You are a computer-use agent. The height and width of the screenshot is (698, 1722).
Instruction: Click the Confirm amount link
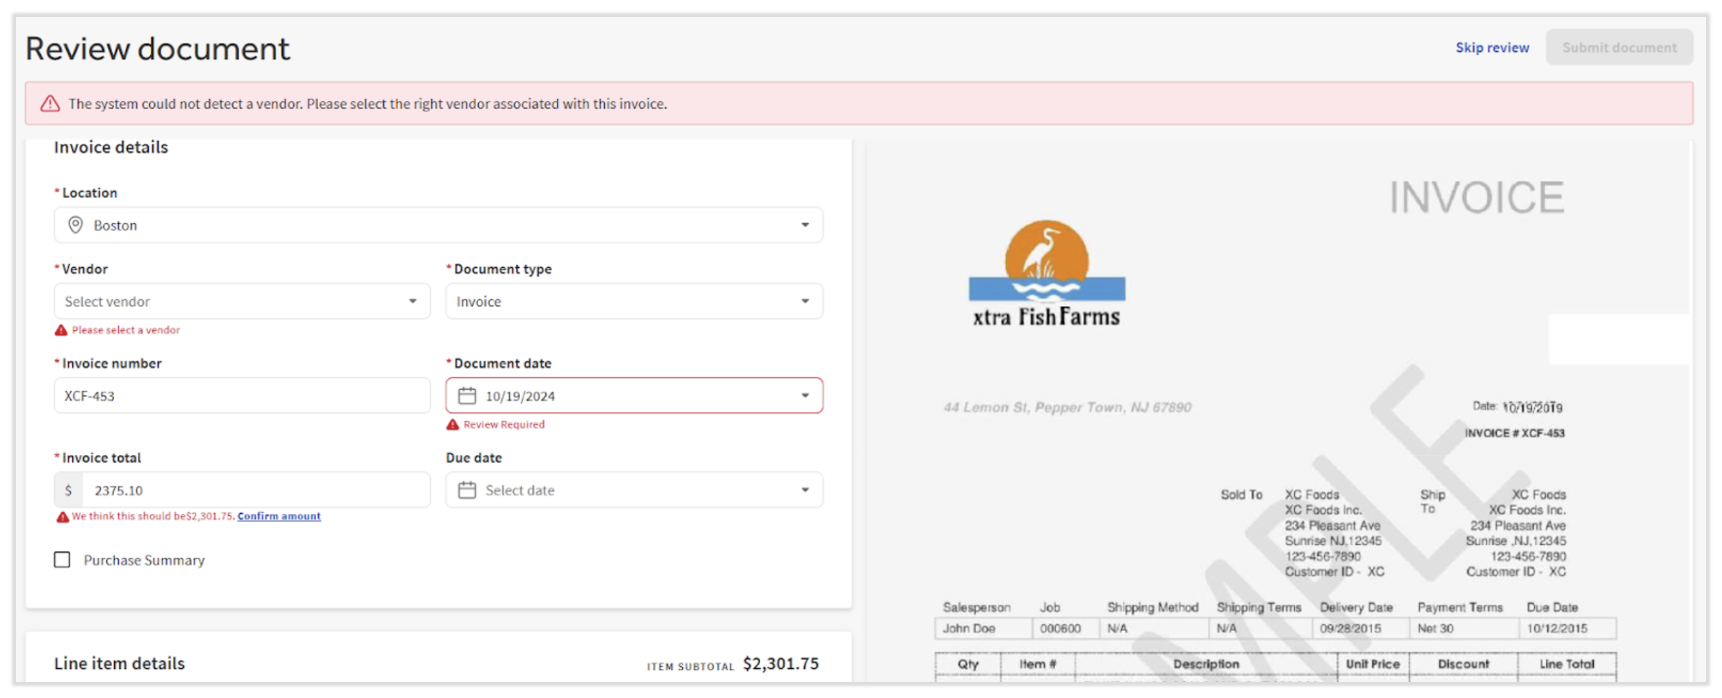[279, 516]
